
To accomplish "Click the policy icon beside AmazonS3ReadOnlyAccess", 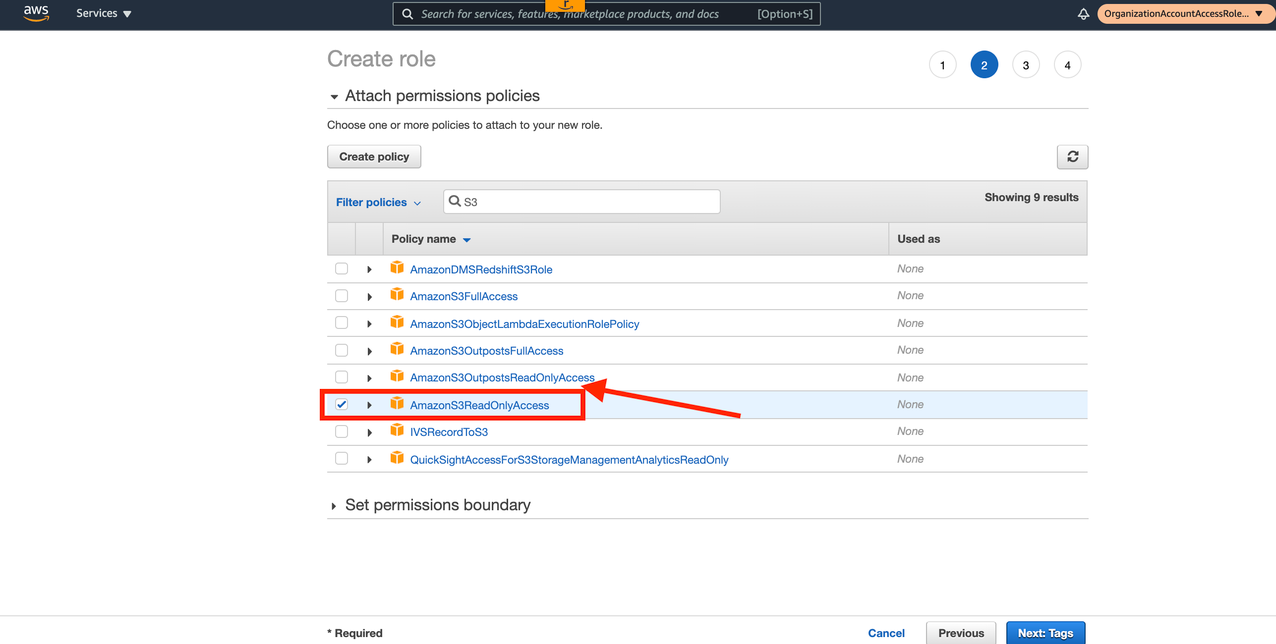I will pyautogui.click(x=397, y=404).
